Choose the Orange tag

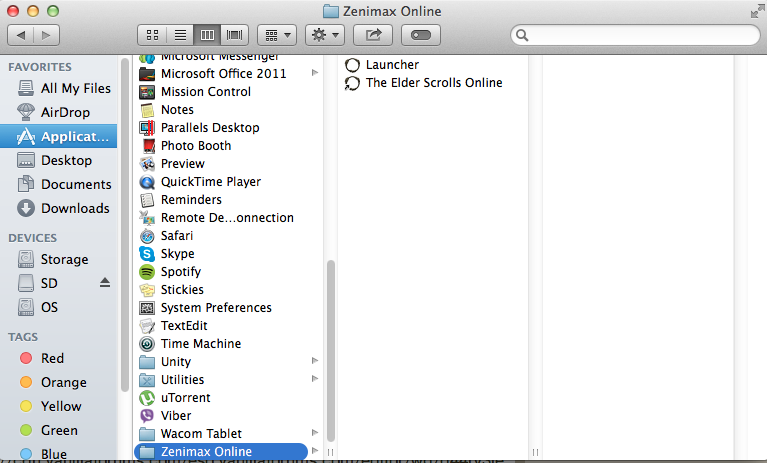[59, 382]
